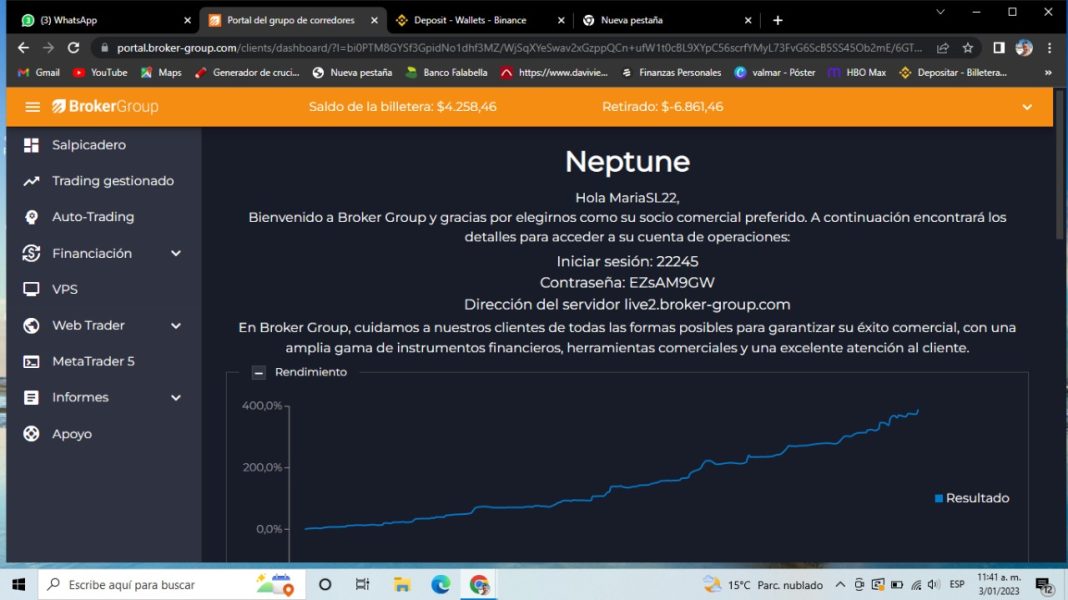This screenshot has width=1068, height=600.
Task: Open the MetaTrader 5 terminal icon
Action: (x=31, y=362)
